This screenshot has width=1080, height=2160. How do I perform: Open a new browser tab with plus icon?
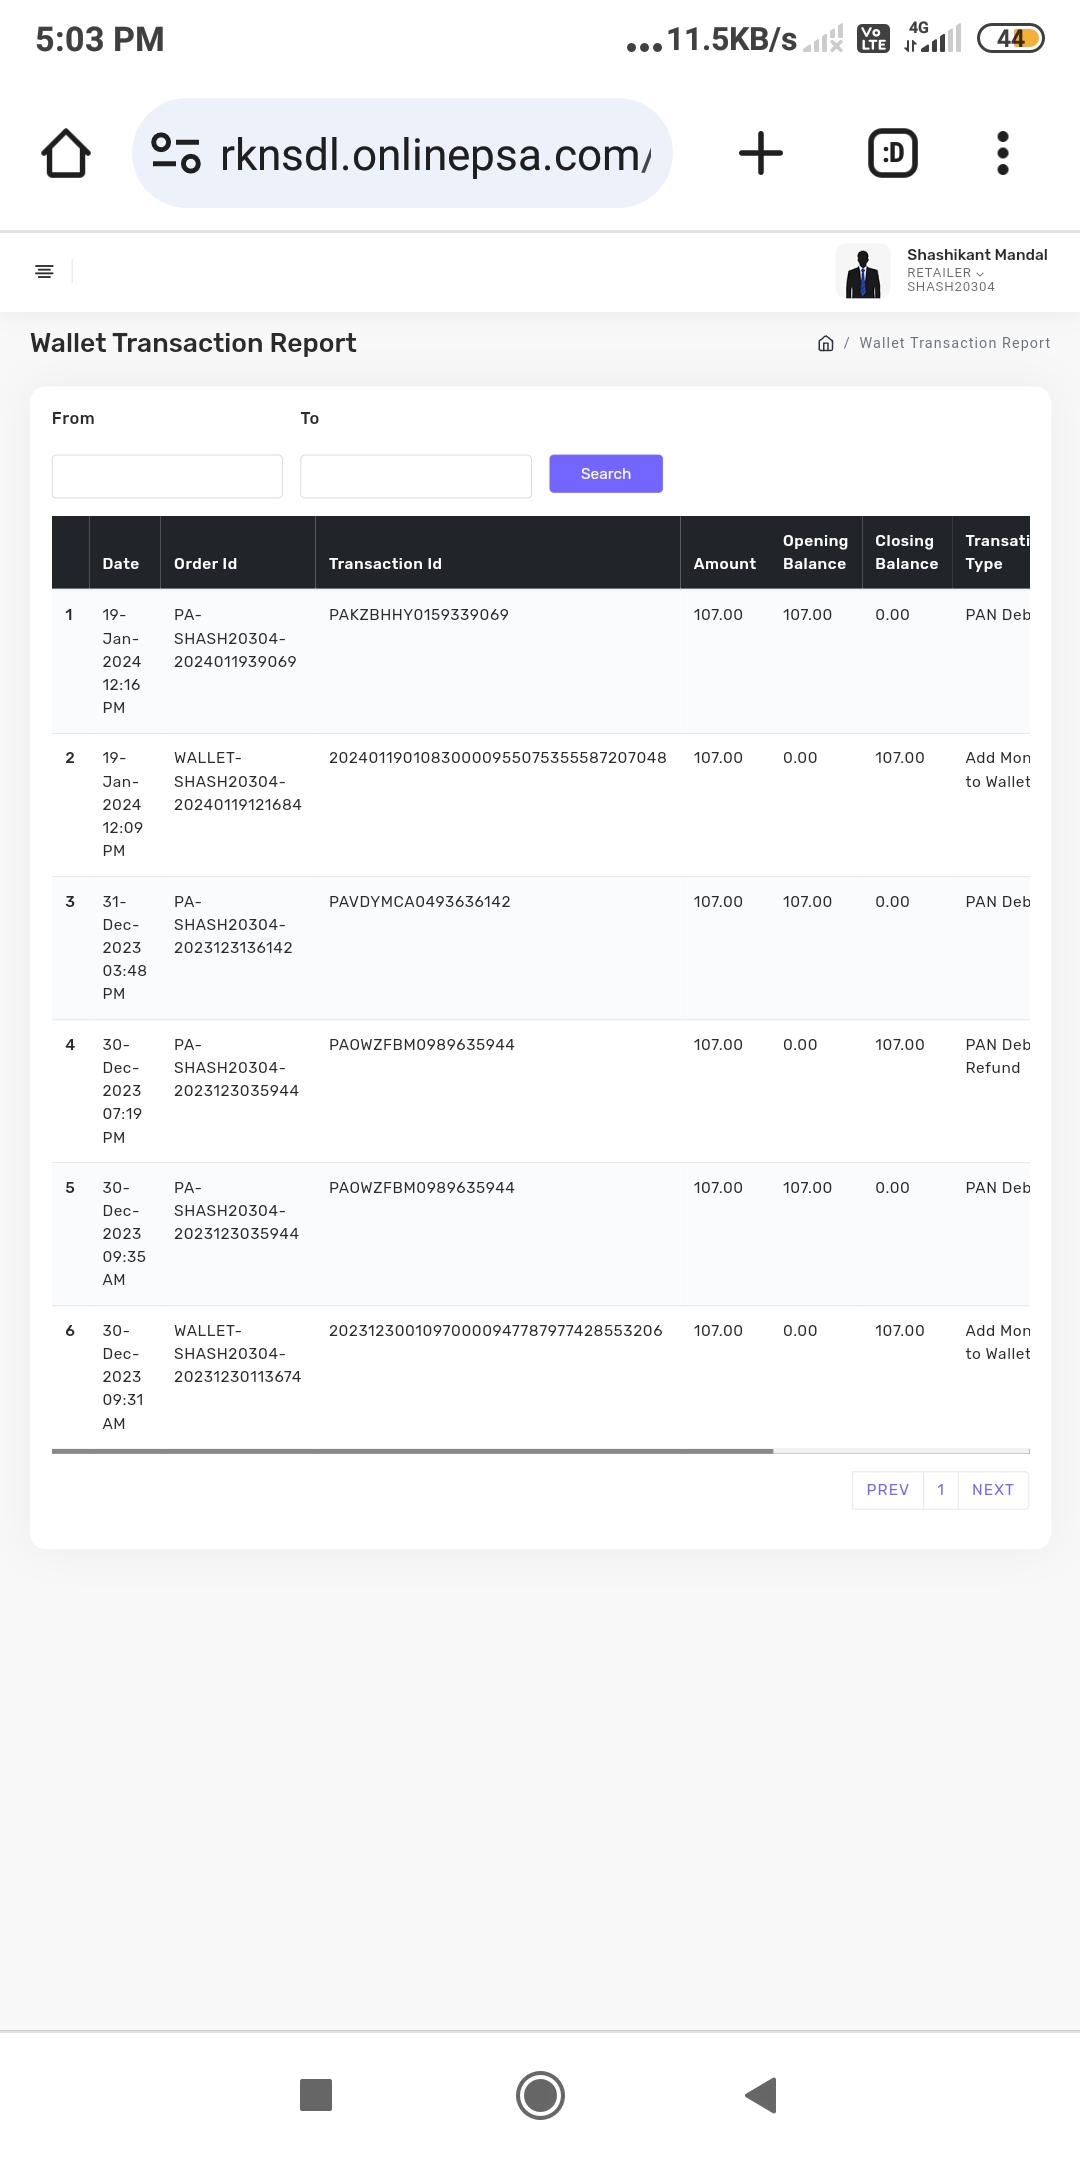click(x=760, y=154)
